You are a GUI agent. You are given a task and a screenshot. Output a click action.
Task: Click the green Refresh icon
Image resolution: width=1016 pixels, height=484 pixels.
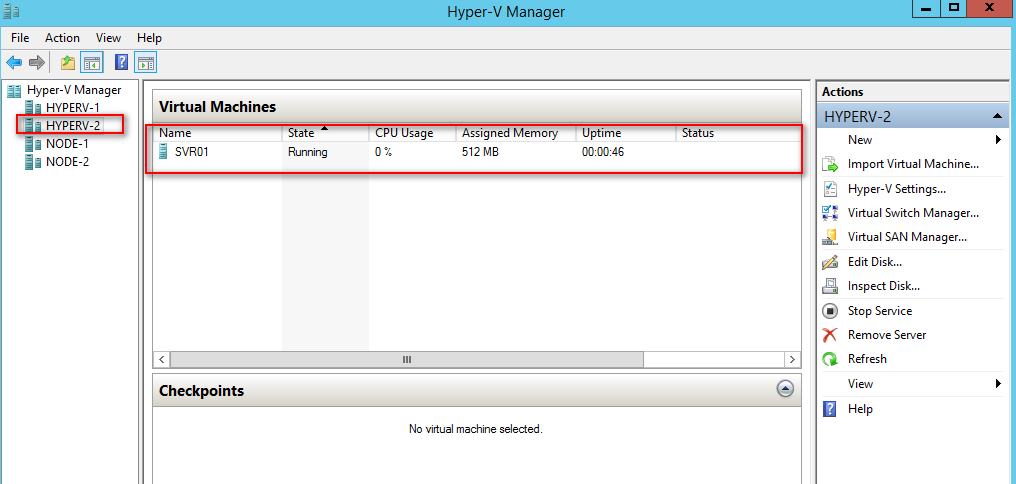pos(830,359)
